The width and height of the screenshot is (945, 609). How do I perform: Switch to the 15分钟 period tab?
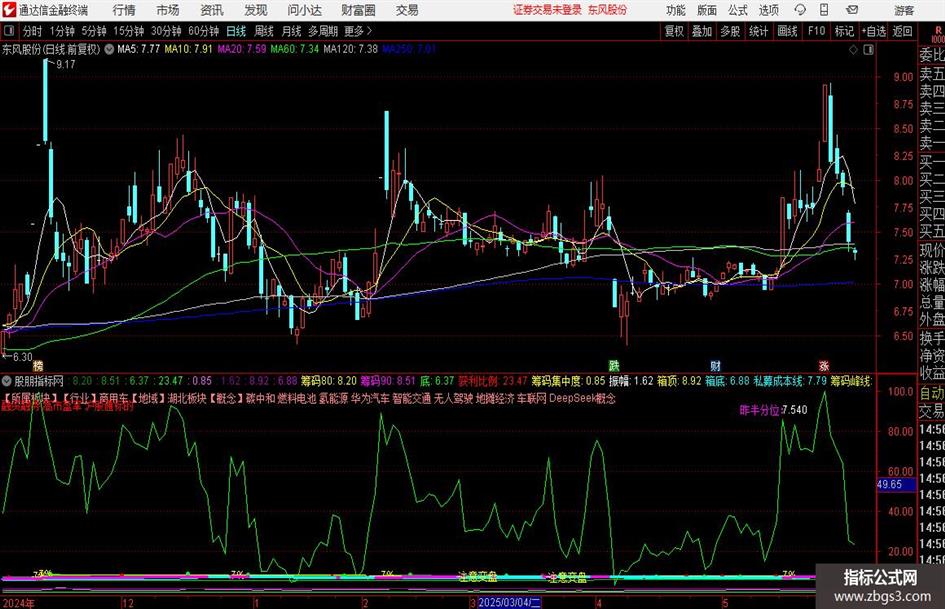tap(128, 31)
